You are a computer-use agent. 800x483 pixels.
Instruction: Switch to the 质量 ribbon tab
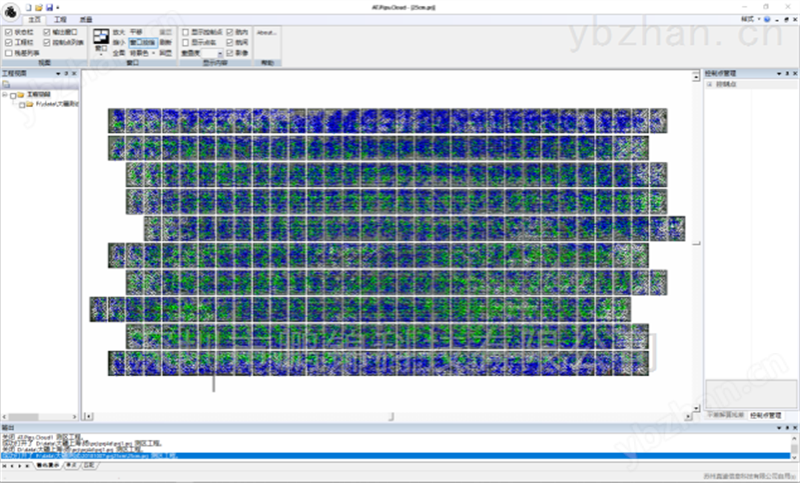86,19
